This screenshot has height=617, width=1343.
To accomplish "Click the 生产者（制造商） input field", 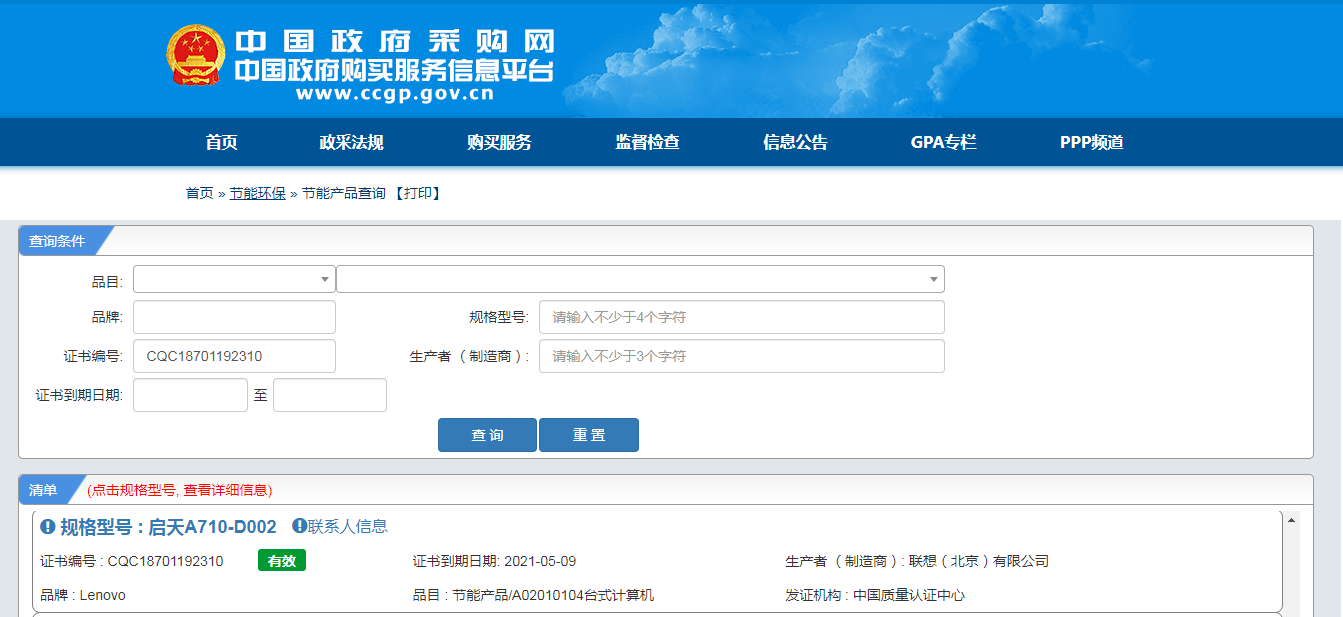I will click(742, 356).
